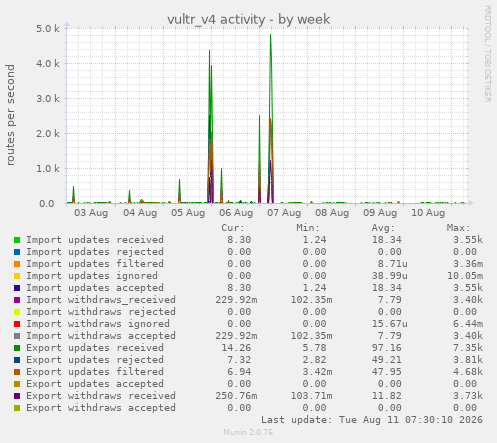
Task: Click the '10 Aug' x-axis label
Action: pyautogui.click(x=428, y=213)
